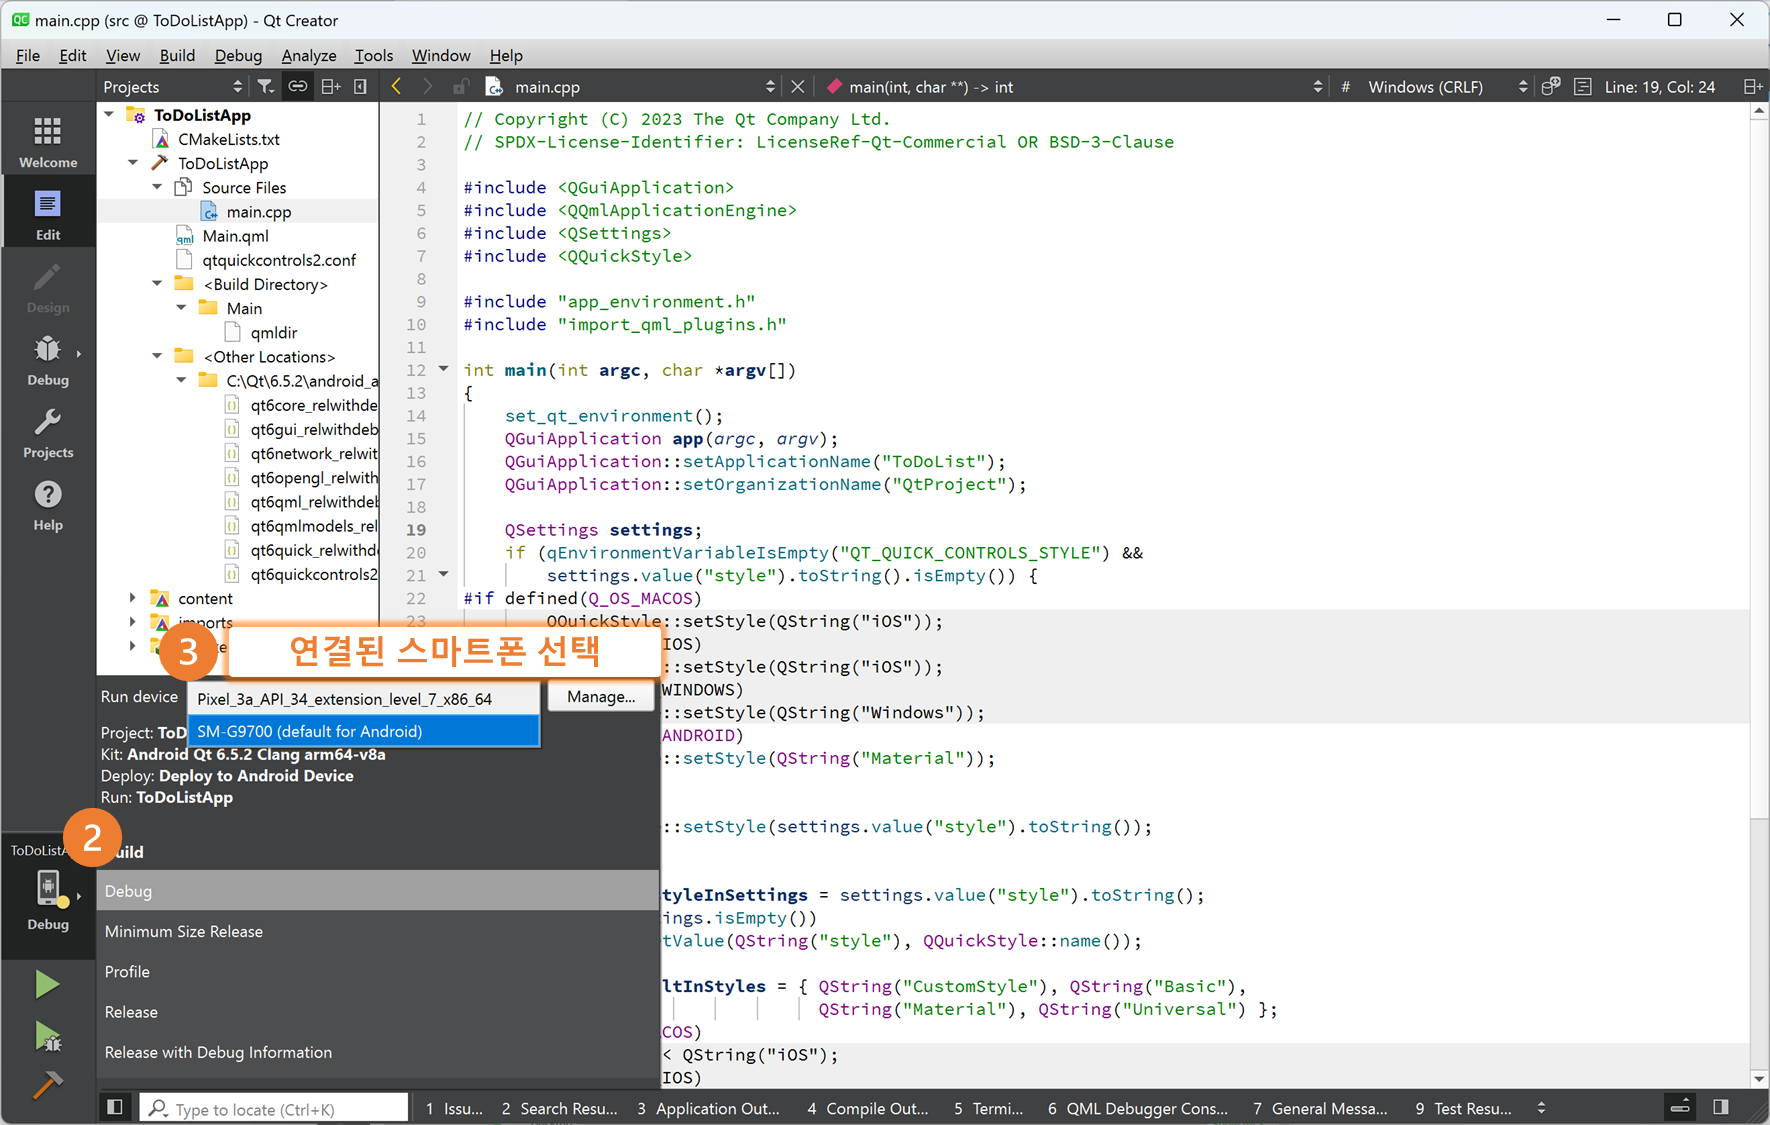Open the Projects view type dropdown
1770x1125 pixels.
tap(172, 87)
